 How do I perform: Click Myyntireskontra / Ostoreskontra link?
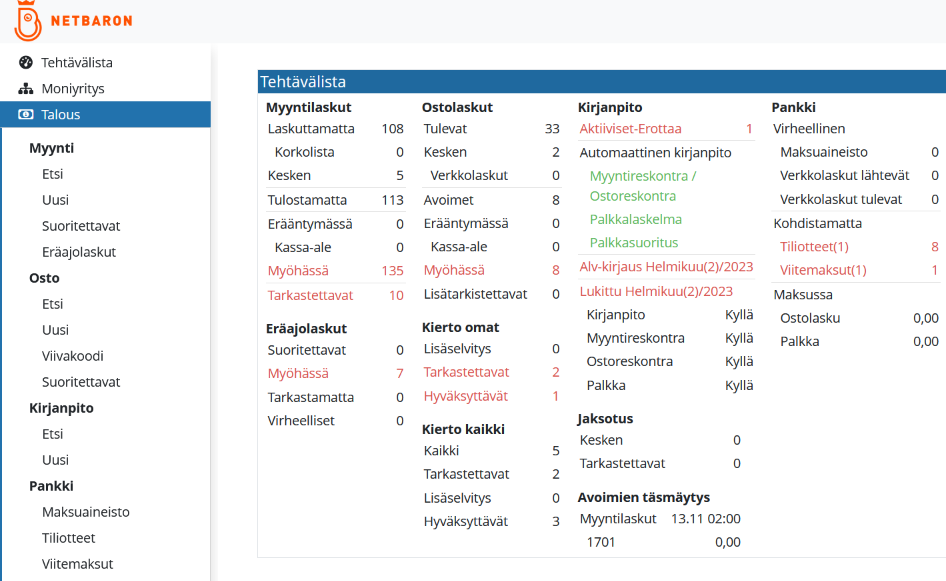click(643, 186)
